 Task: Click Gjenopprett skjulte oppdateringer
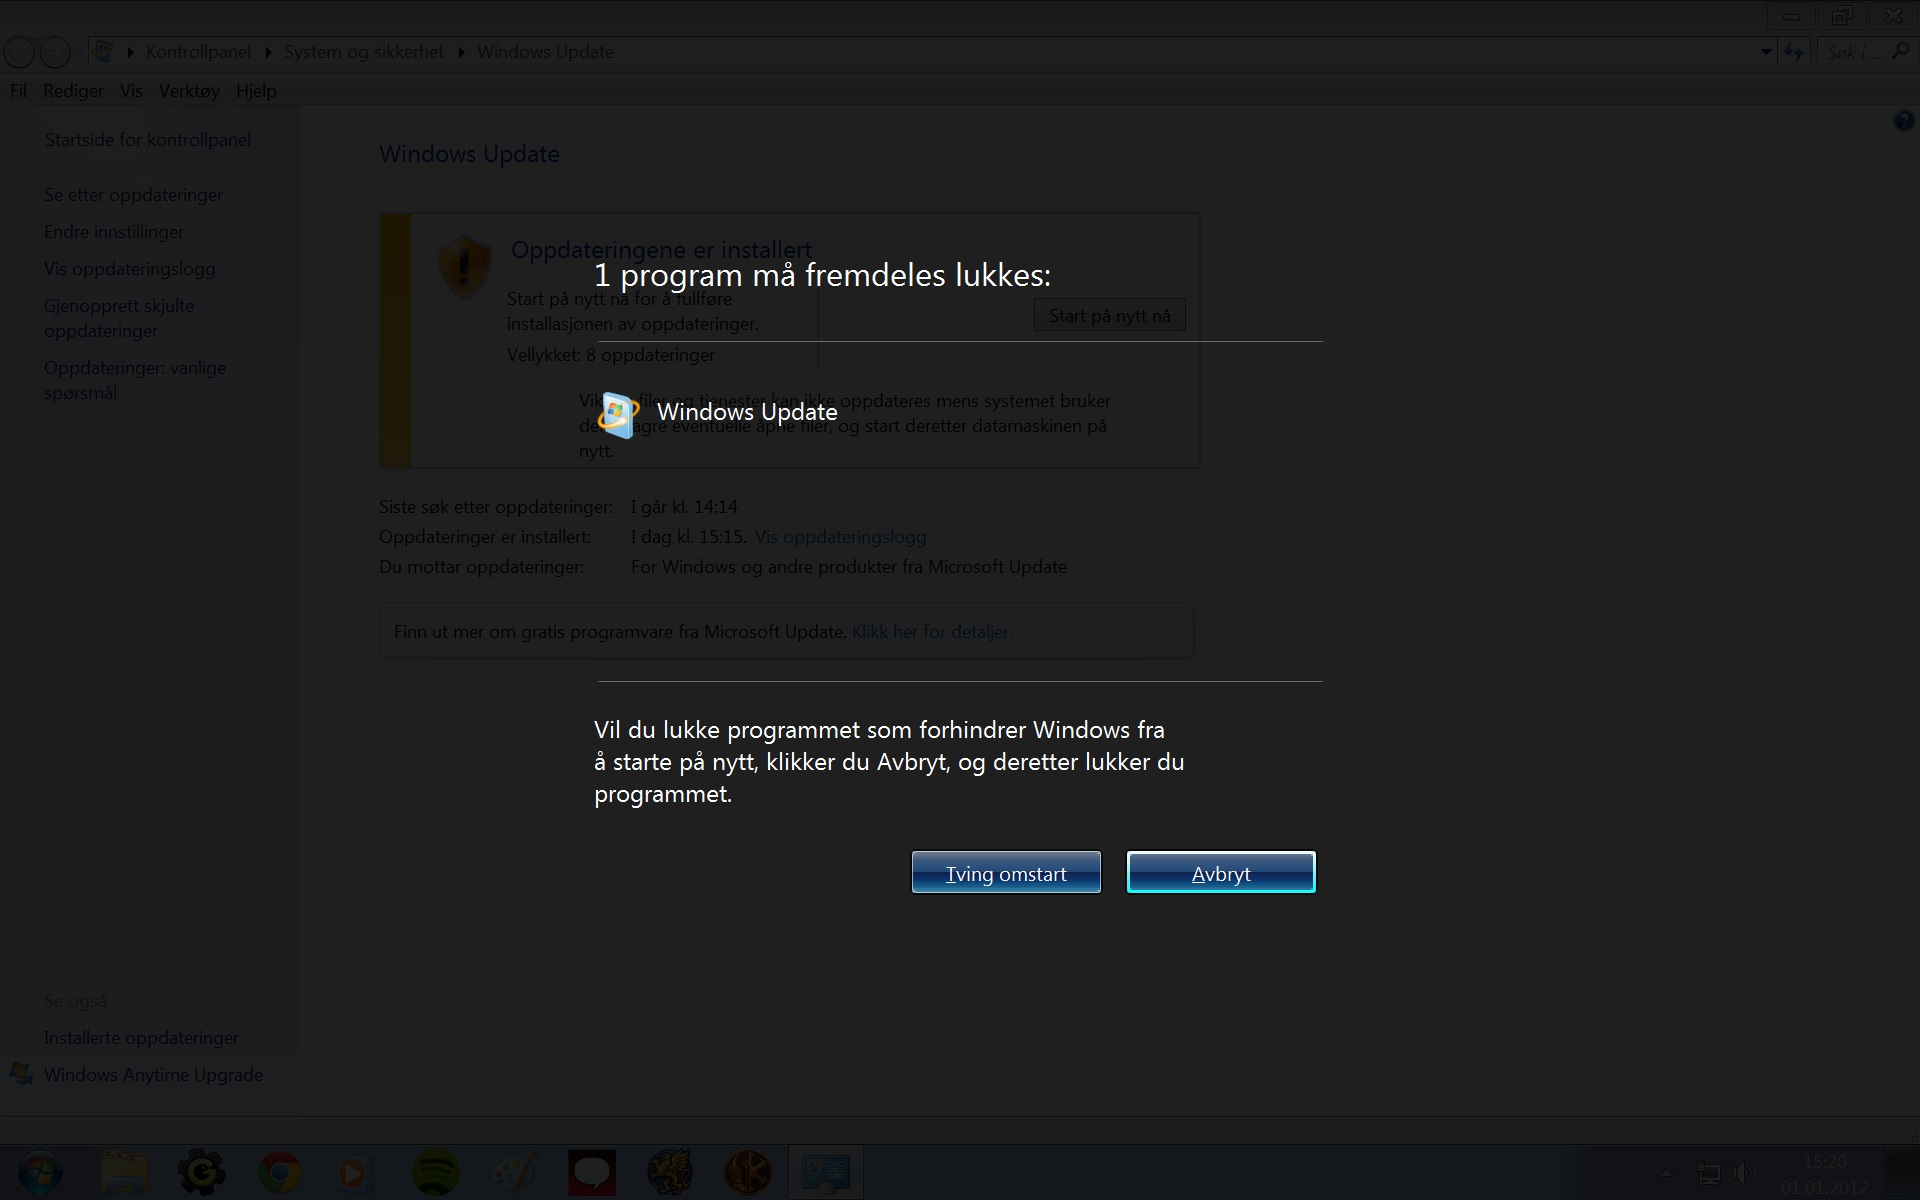click(119, 318)
